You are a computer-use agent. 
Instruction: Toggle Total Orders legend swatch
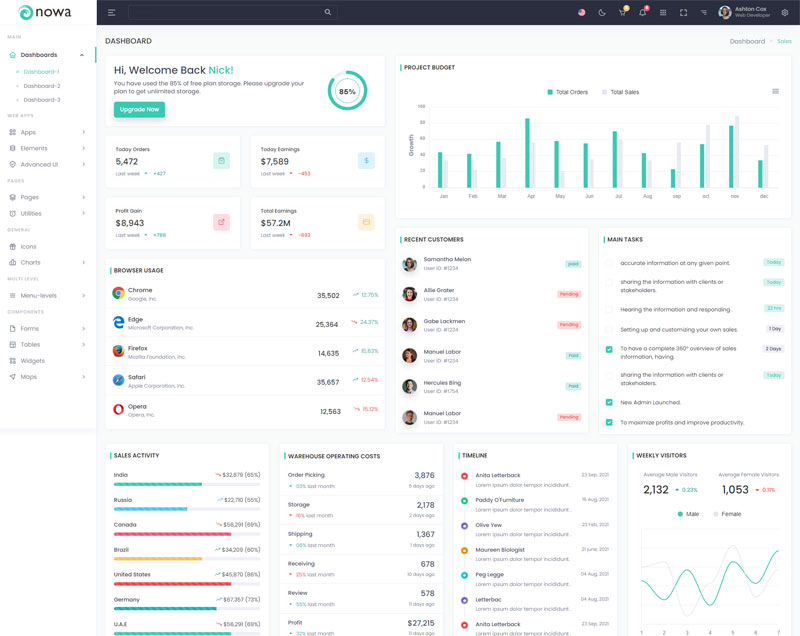point(550,92)
